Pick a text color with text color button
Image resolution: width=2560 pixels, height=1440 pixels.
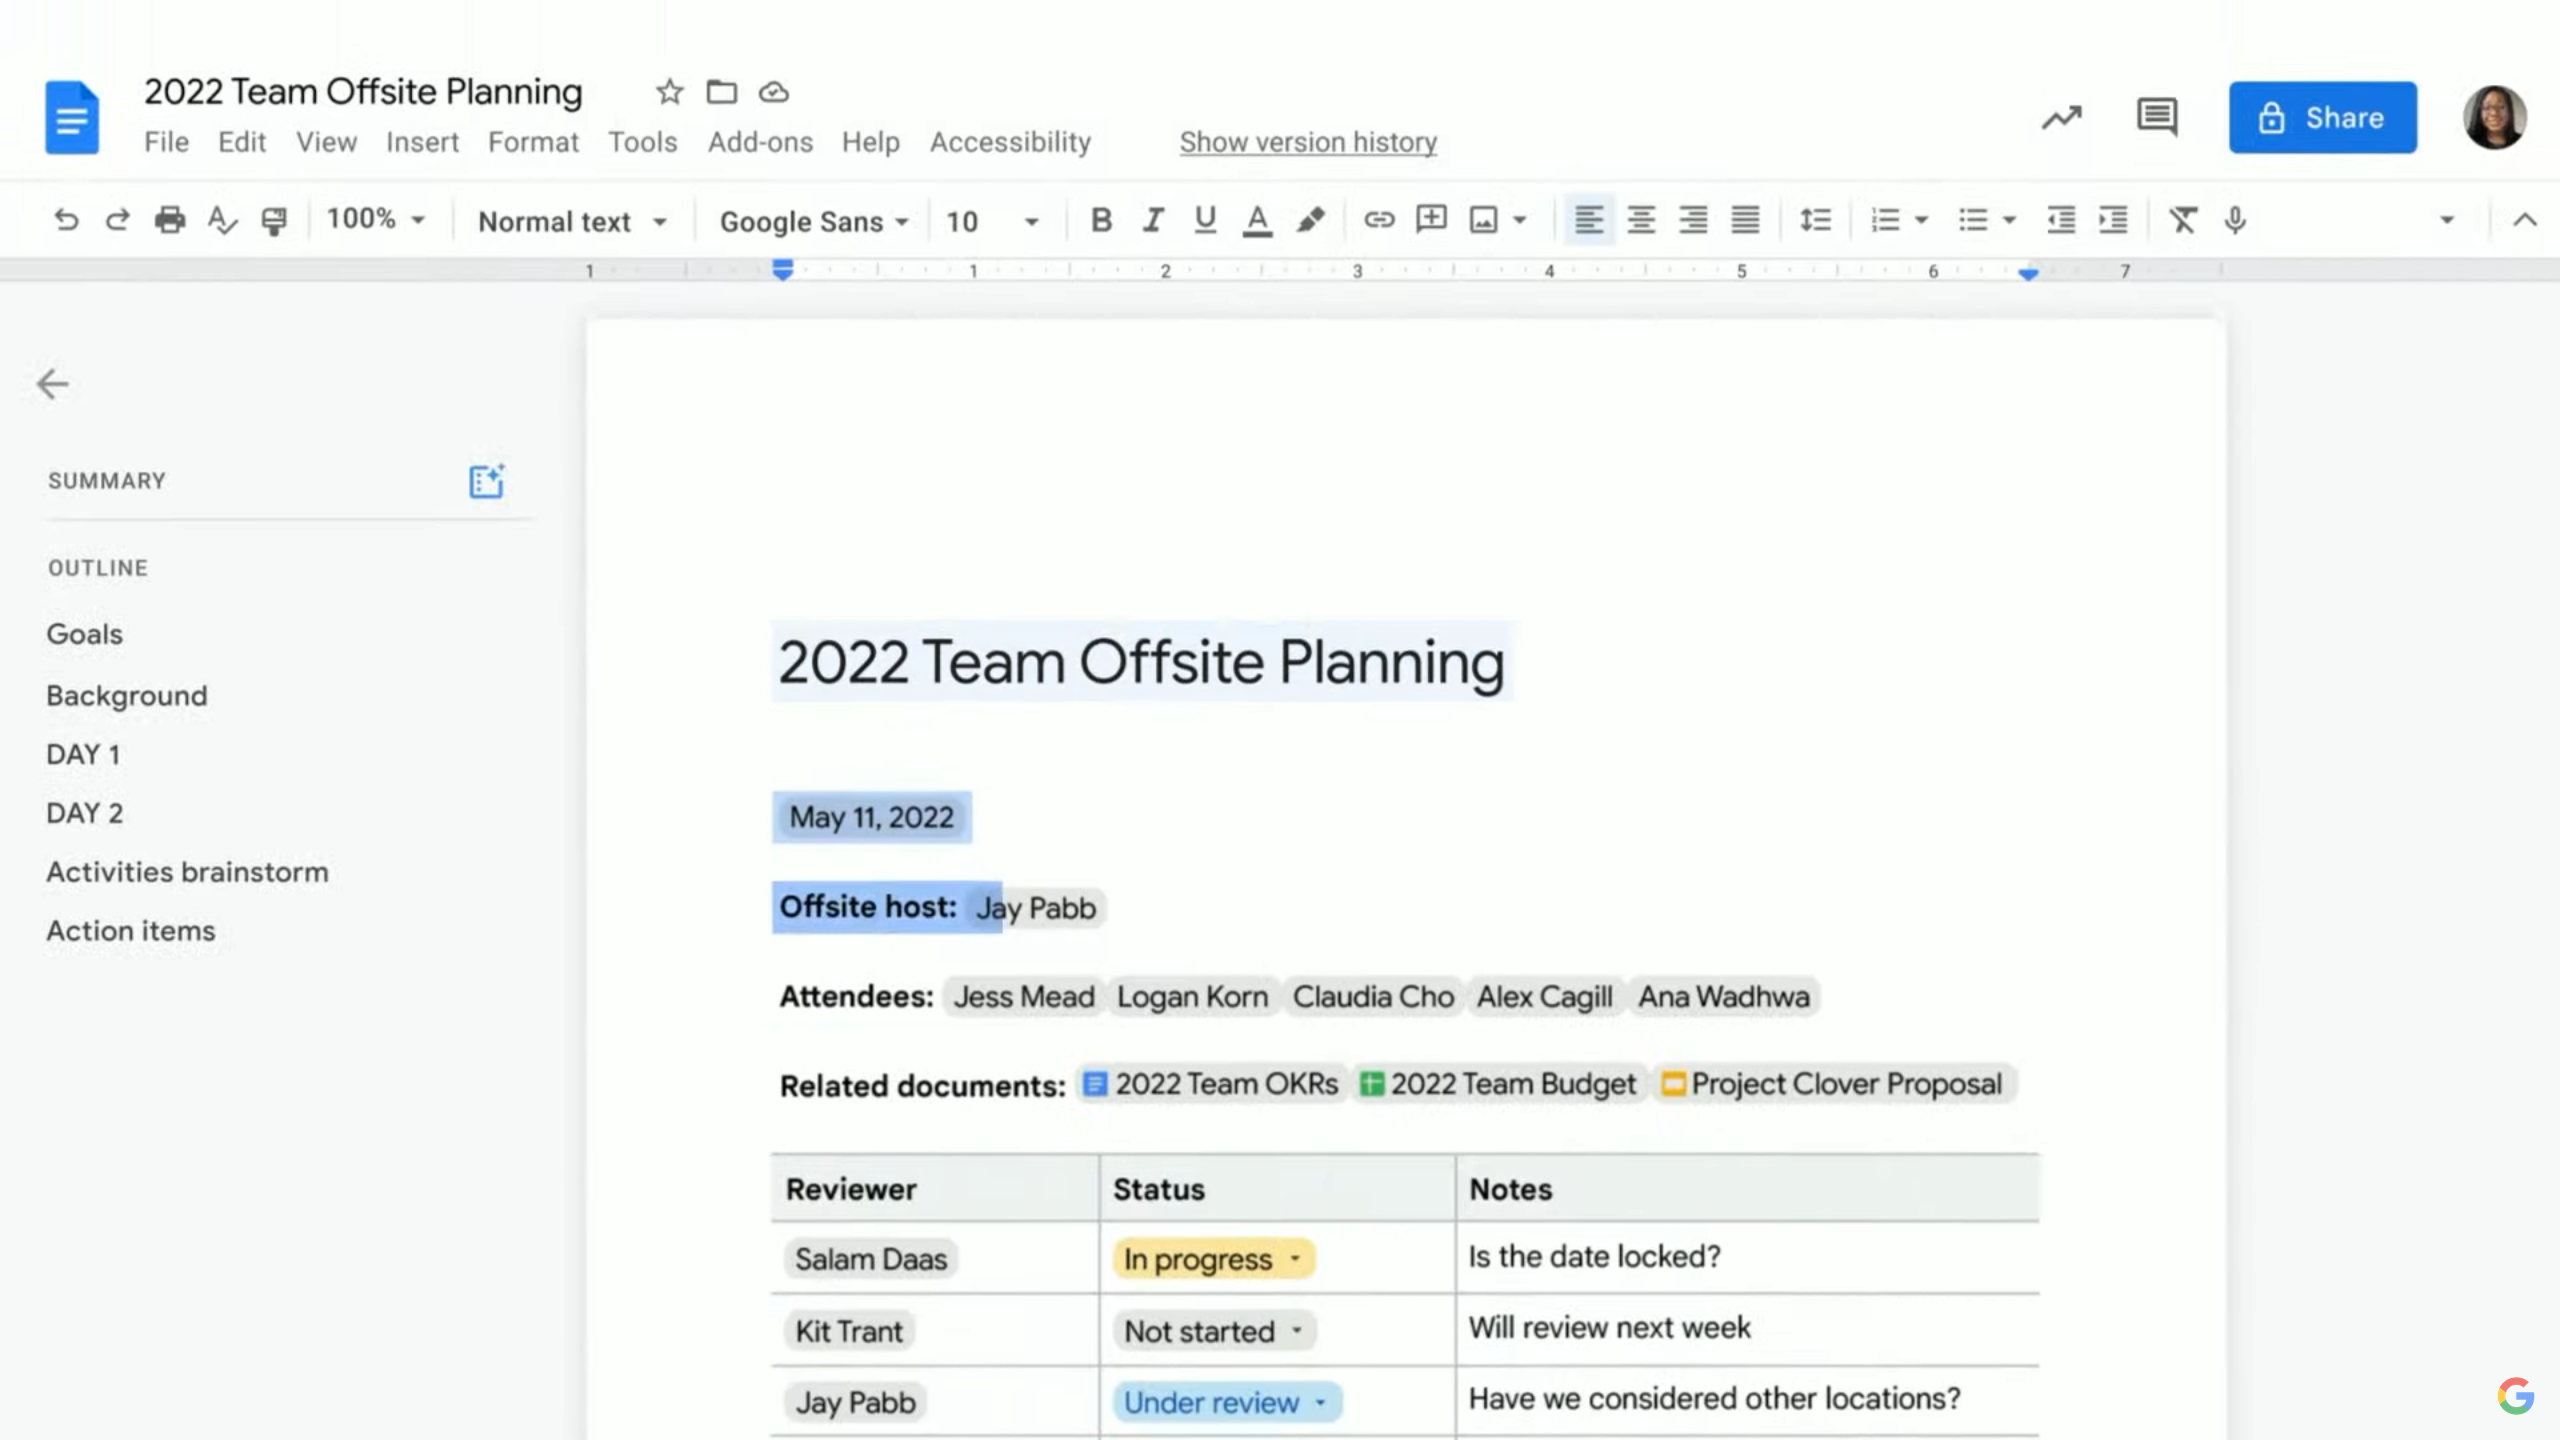(x=1257, y=220)
